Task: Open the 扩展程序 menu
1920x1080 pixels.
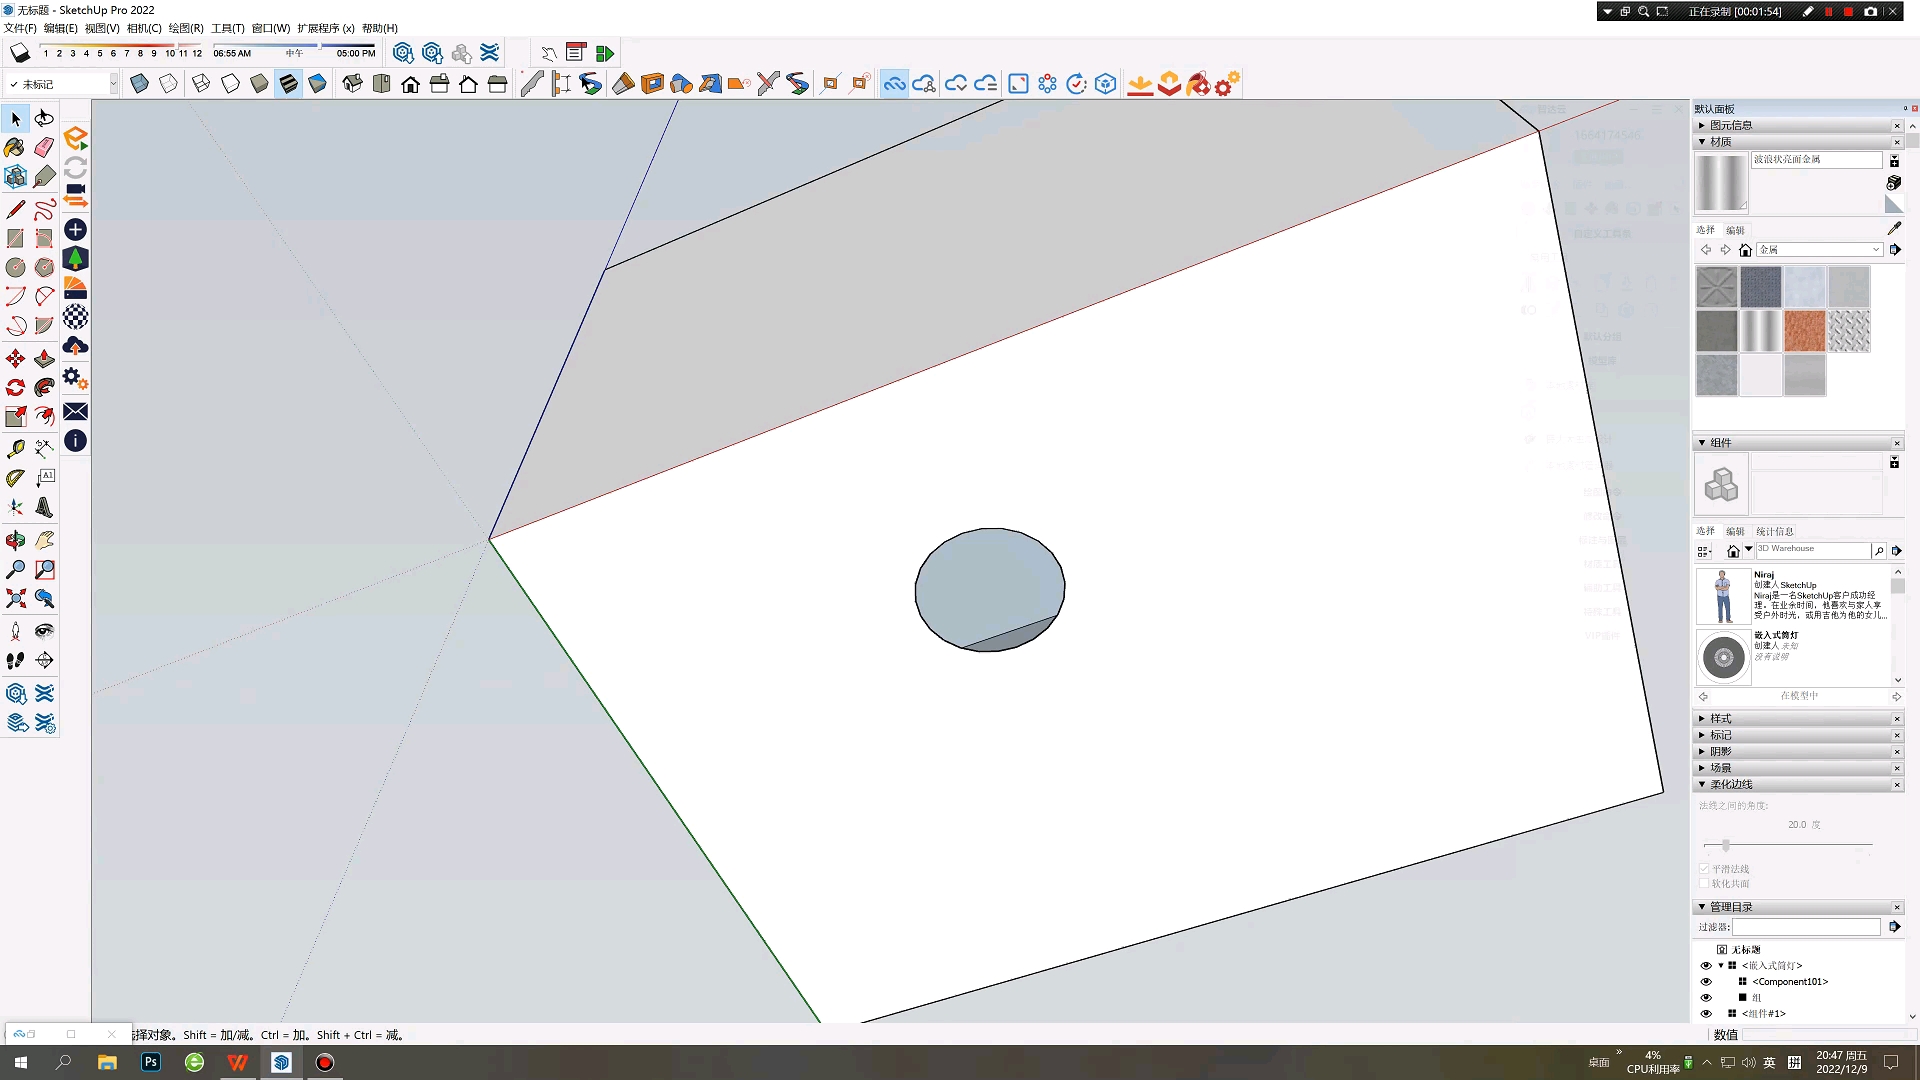Action: 325,28
